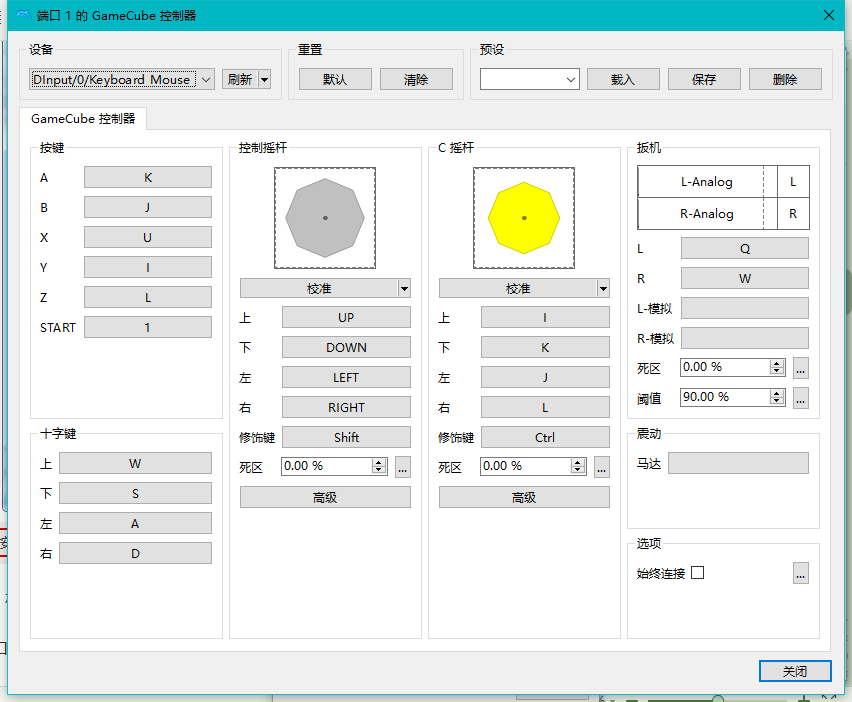The height and width of the screenshot is (702, 852).
Task: Rebind the X button mapped to U
Action: [x=148, y=237]
